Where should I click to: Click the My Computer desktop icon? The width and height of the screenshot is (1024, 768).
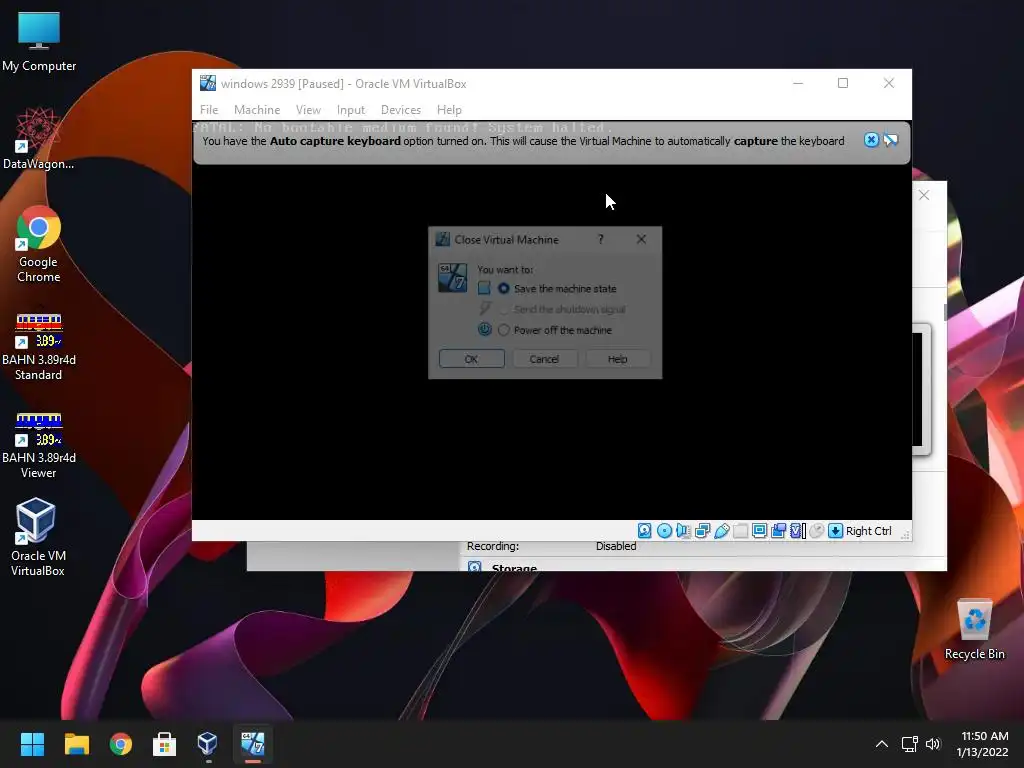pos(39,41)
